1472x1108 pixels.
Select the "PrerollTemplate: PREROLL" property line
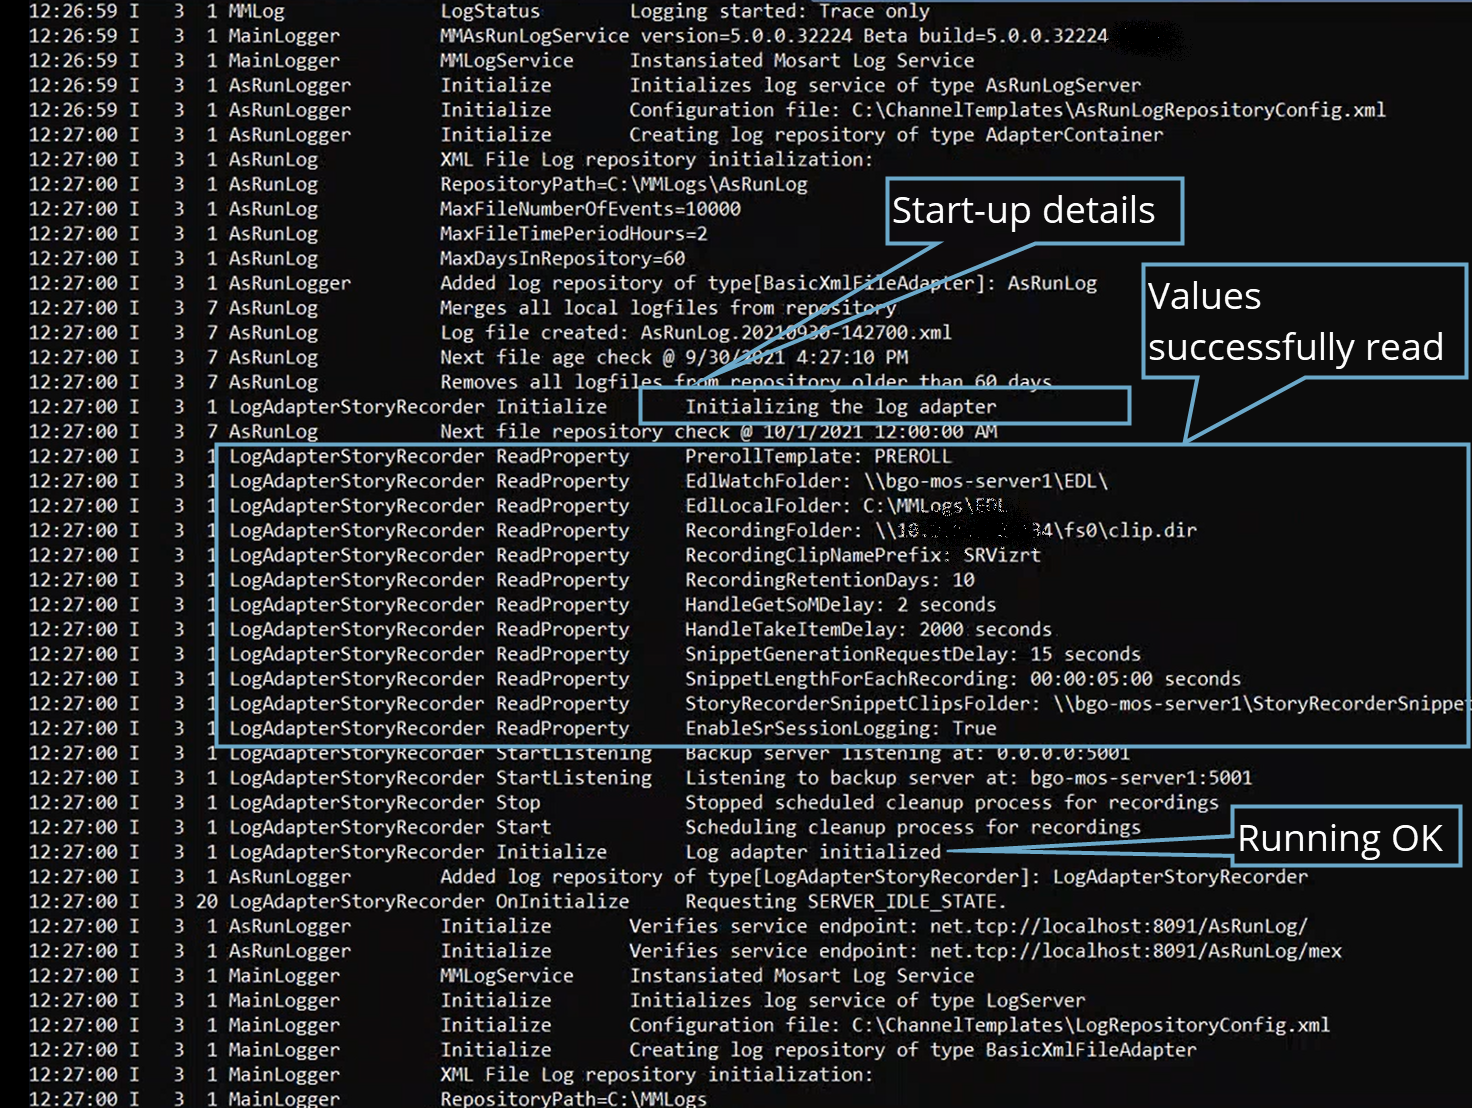click(x=817, y=457)
